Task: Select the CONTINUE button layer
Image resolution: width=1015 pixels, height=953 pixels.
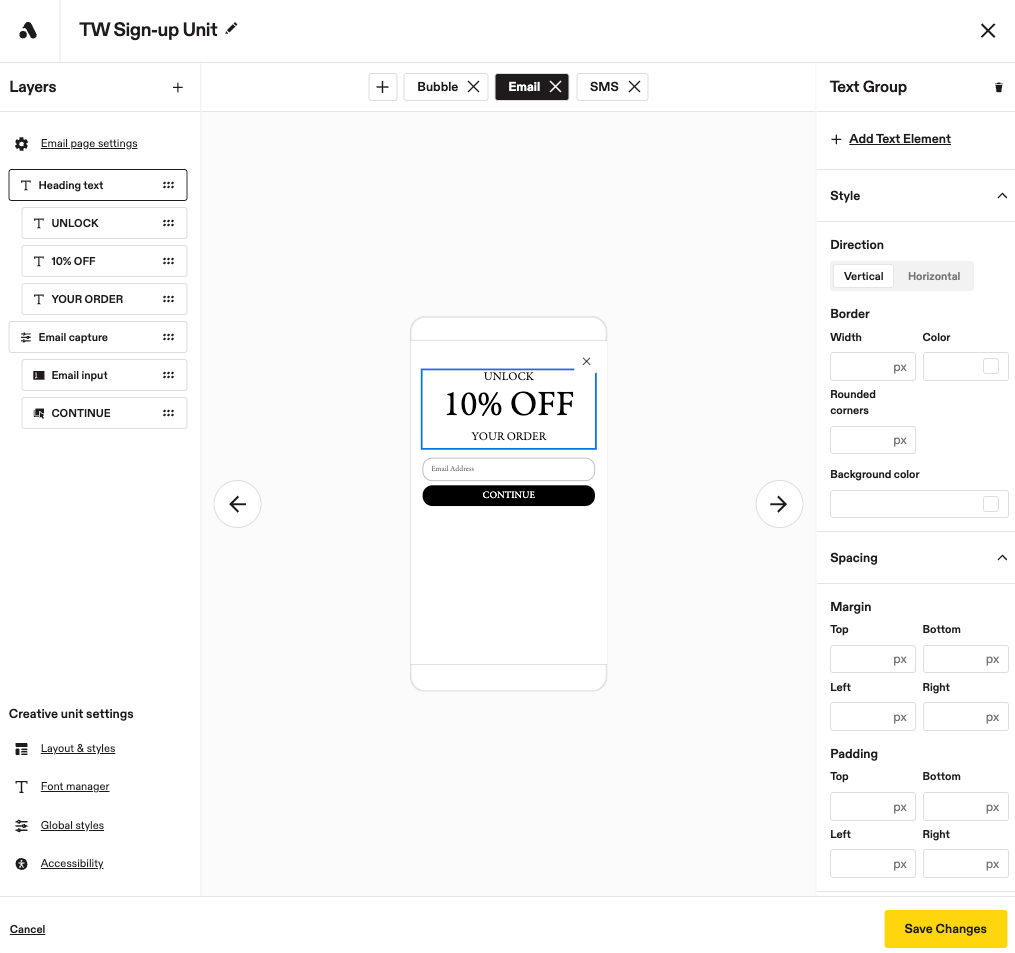Action: 104,413
